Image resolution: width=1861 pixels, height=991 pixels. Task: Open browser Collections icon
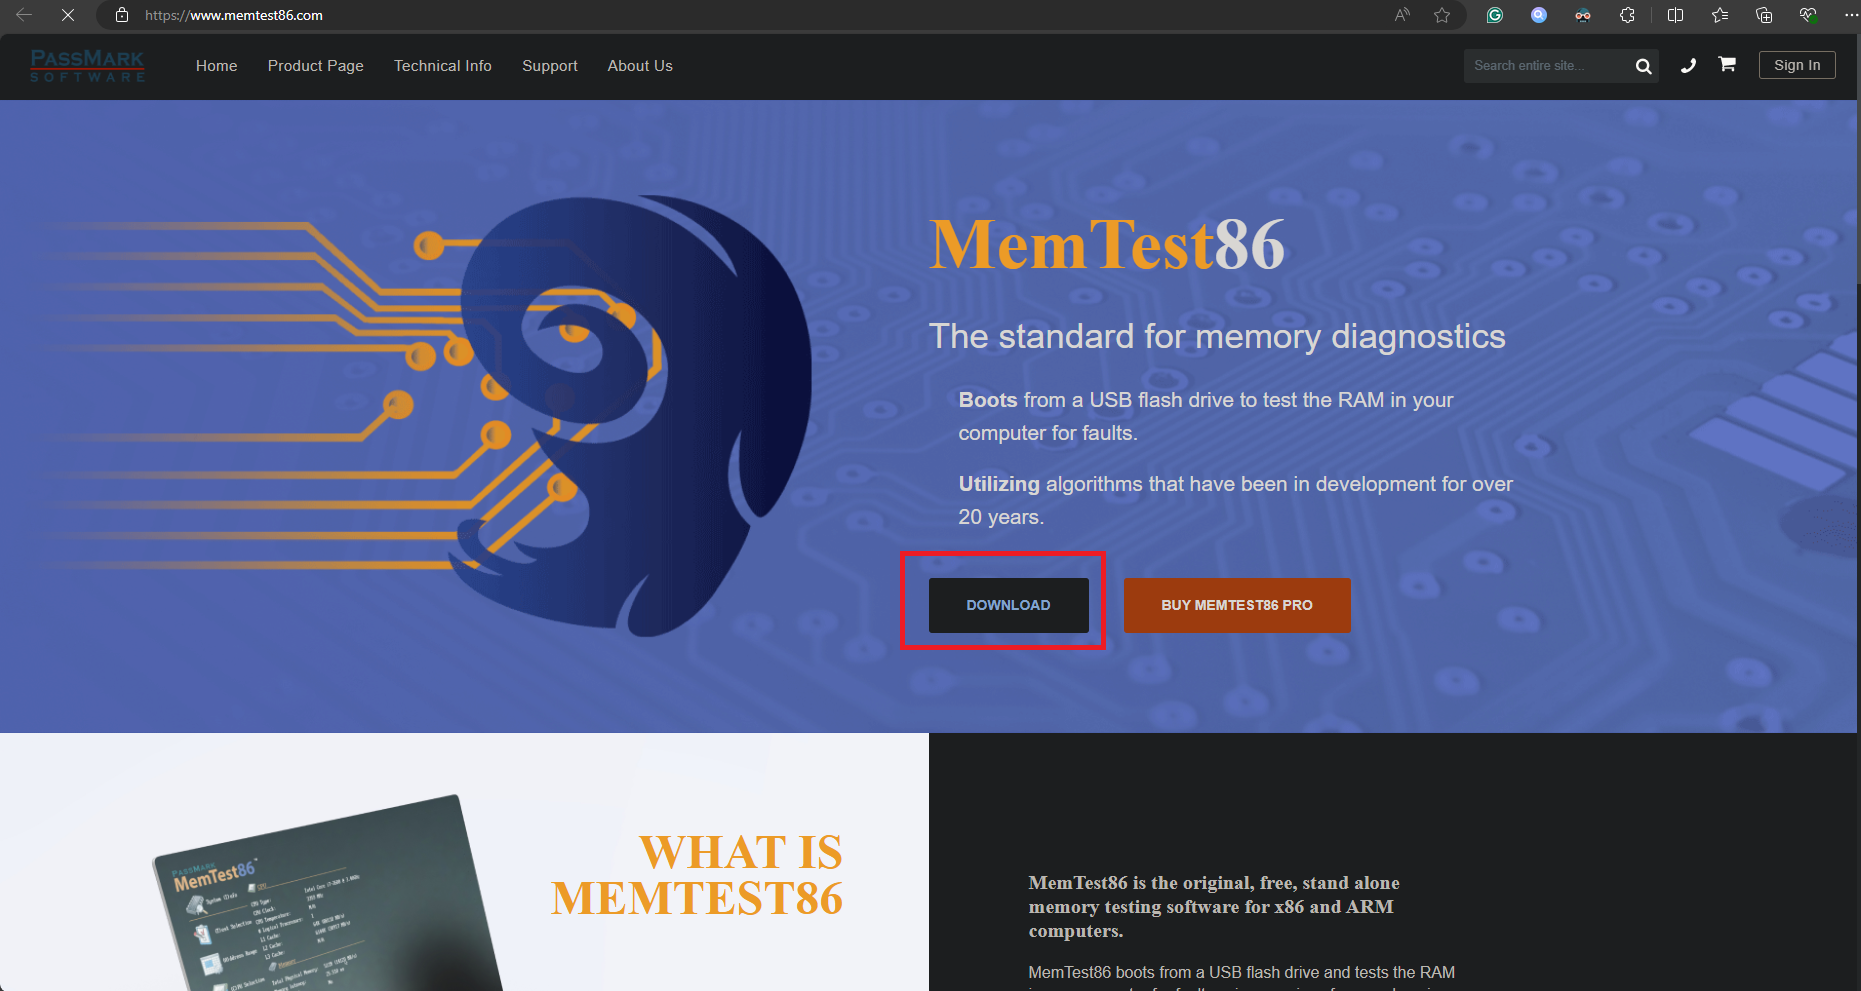pyautogui.click(x=1764, y=15)
